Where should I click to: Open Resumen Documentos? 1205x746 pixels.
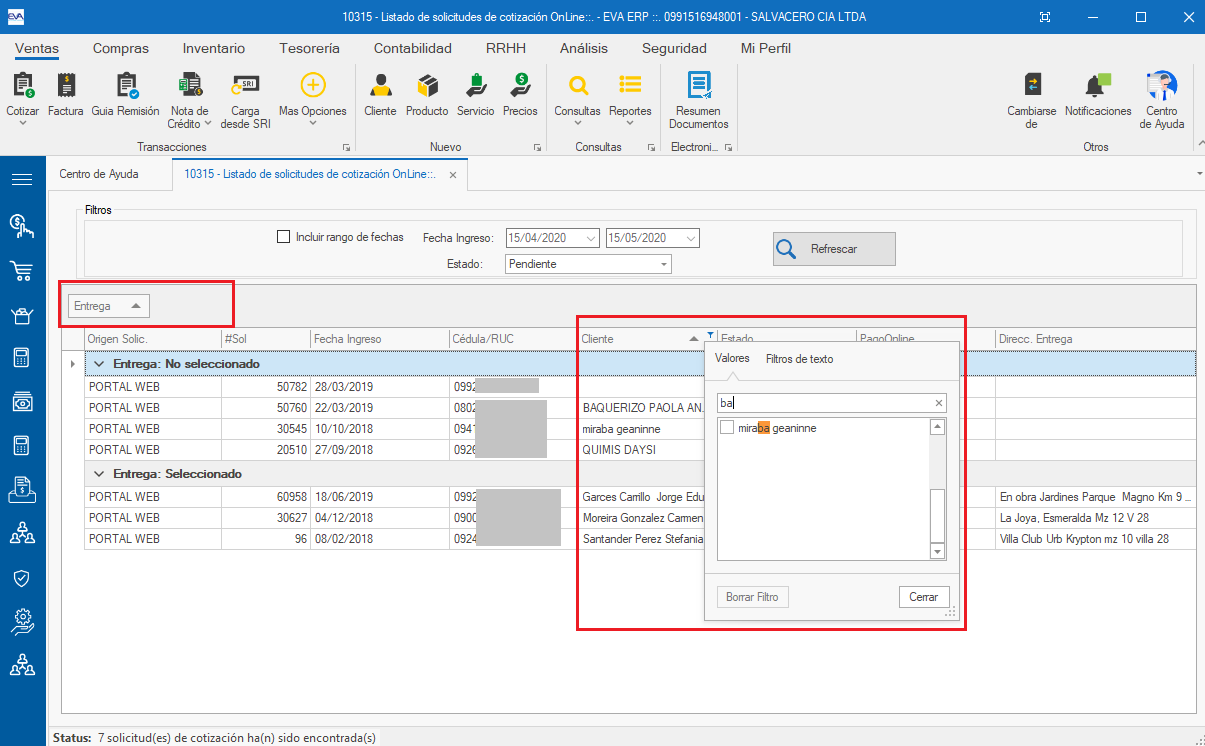click(x=698, y=100)
